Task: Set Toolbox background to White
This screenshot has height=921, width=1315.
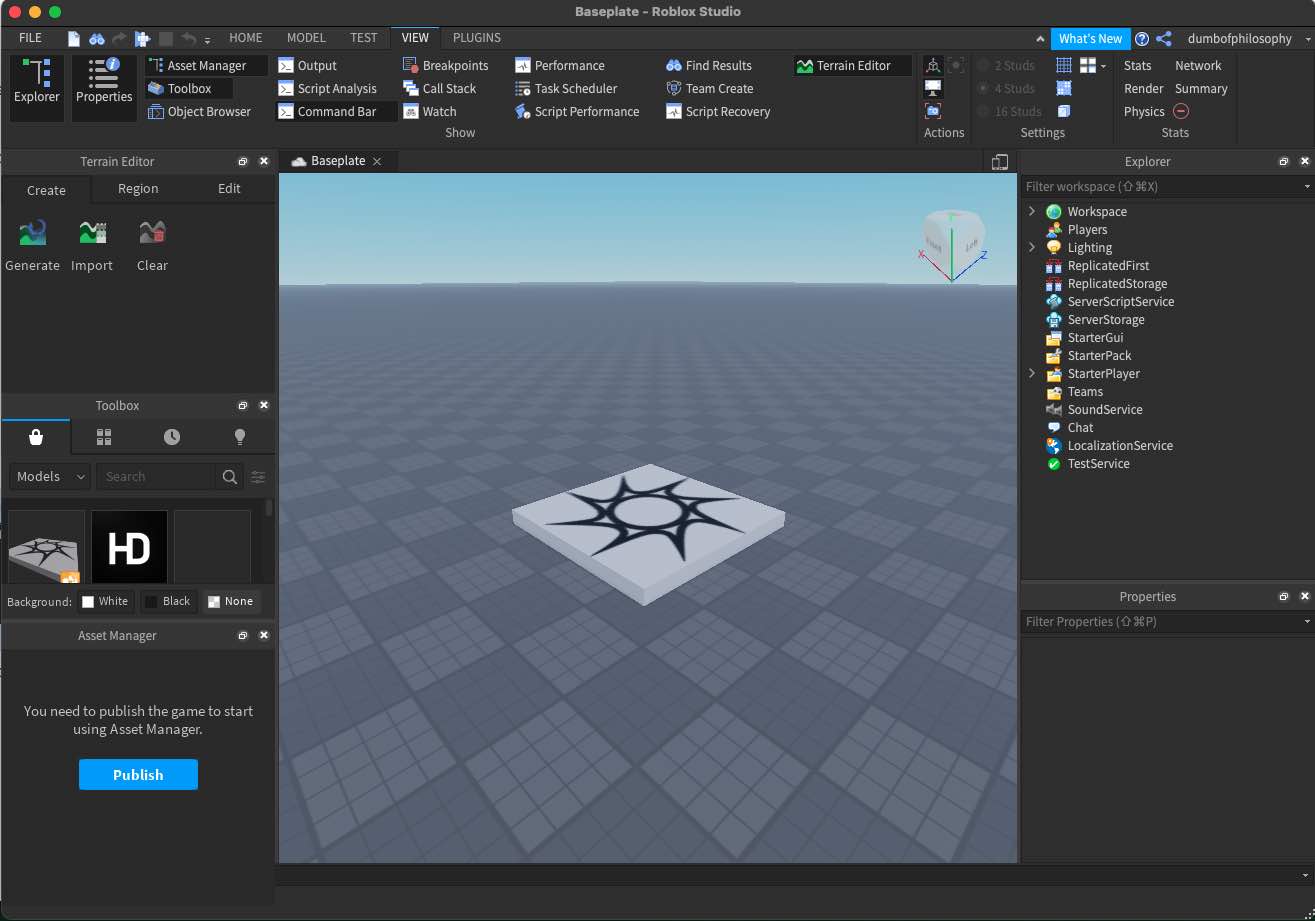Action: click(x=105, y=601)
